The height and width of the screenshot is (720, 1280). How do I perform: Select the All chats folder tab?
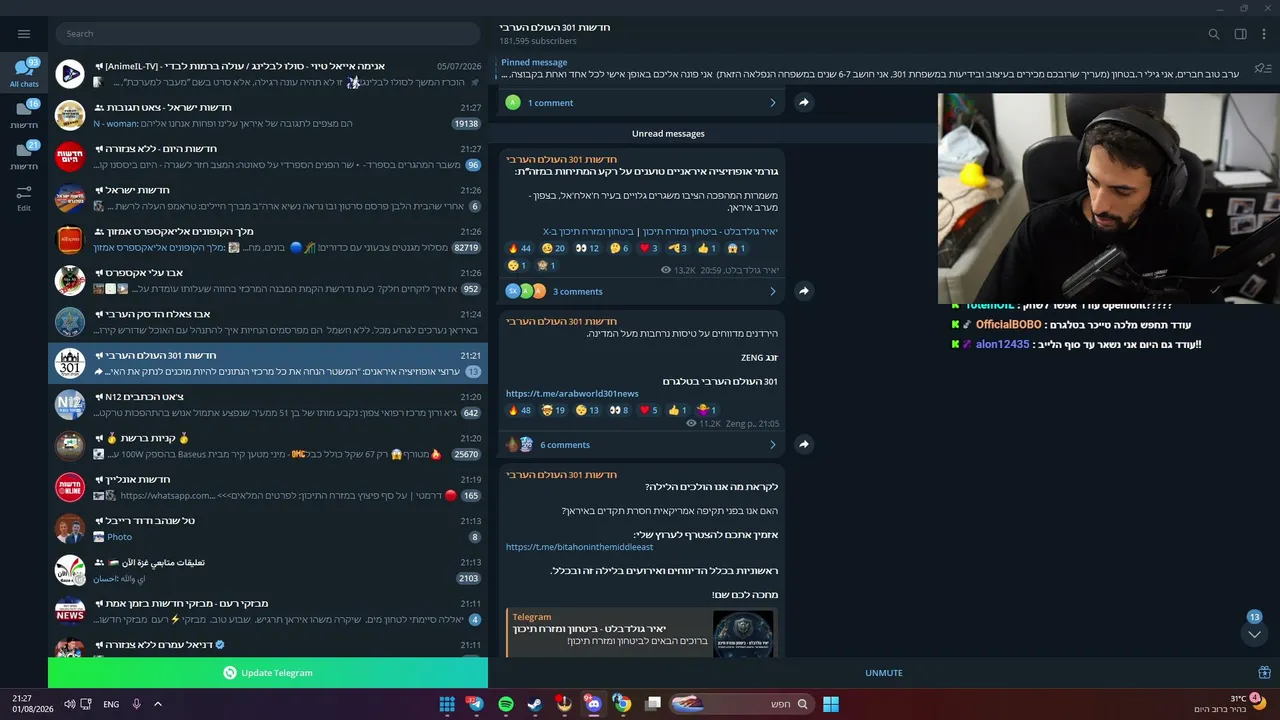[24, 74]
